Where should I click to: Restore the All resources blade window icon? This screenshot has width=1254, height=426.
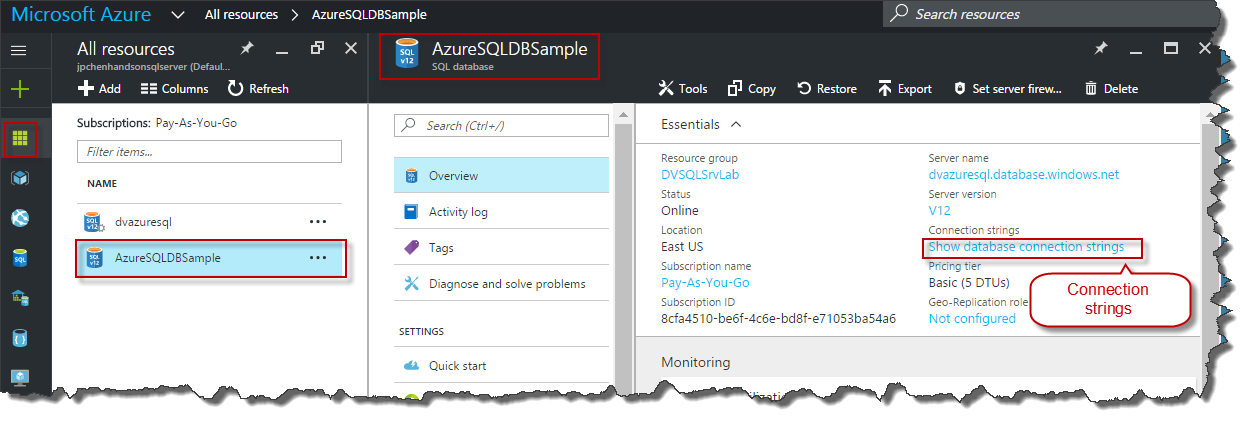(x=317, y=48)
